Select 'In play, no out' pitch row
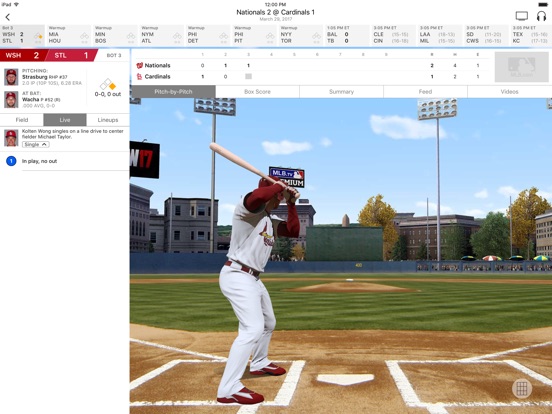This screenshot has width=552, height=414. click(x=65, y=161)
